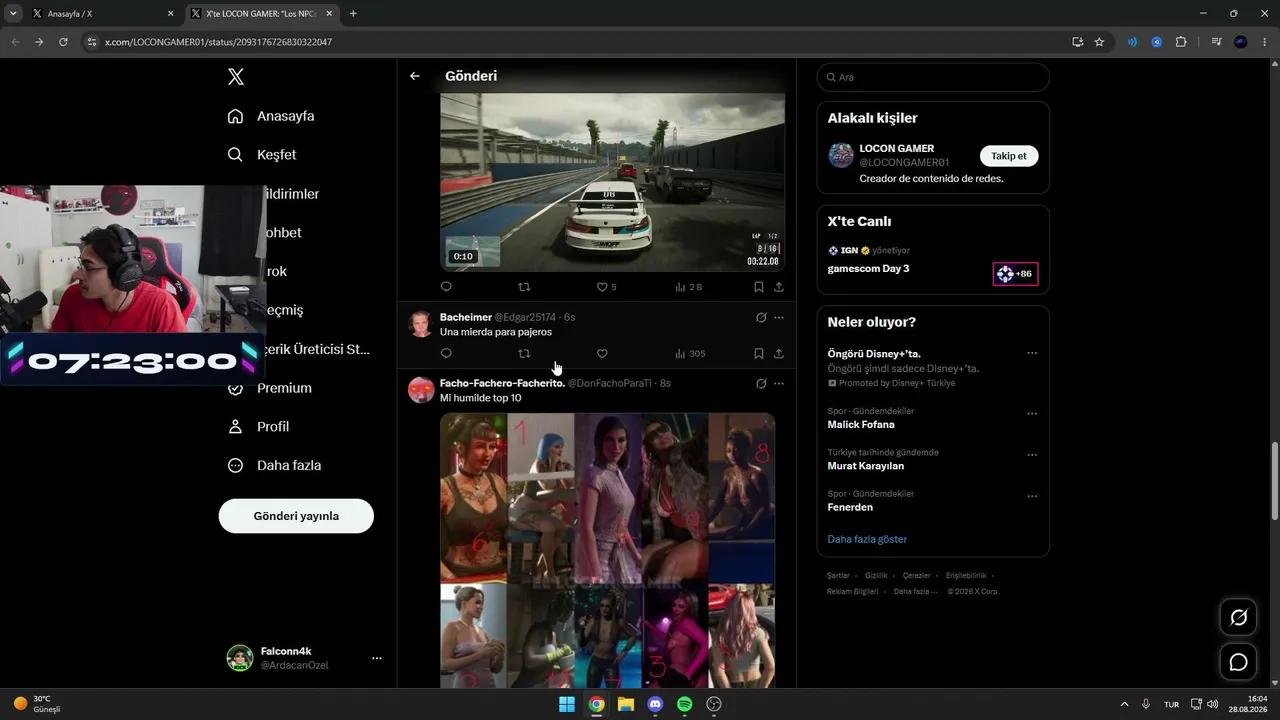1280x720 pixels.
Task: Click the volume icon in system tray
Action: (x=1213, y=704)
